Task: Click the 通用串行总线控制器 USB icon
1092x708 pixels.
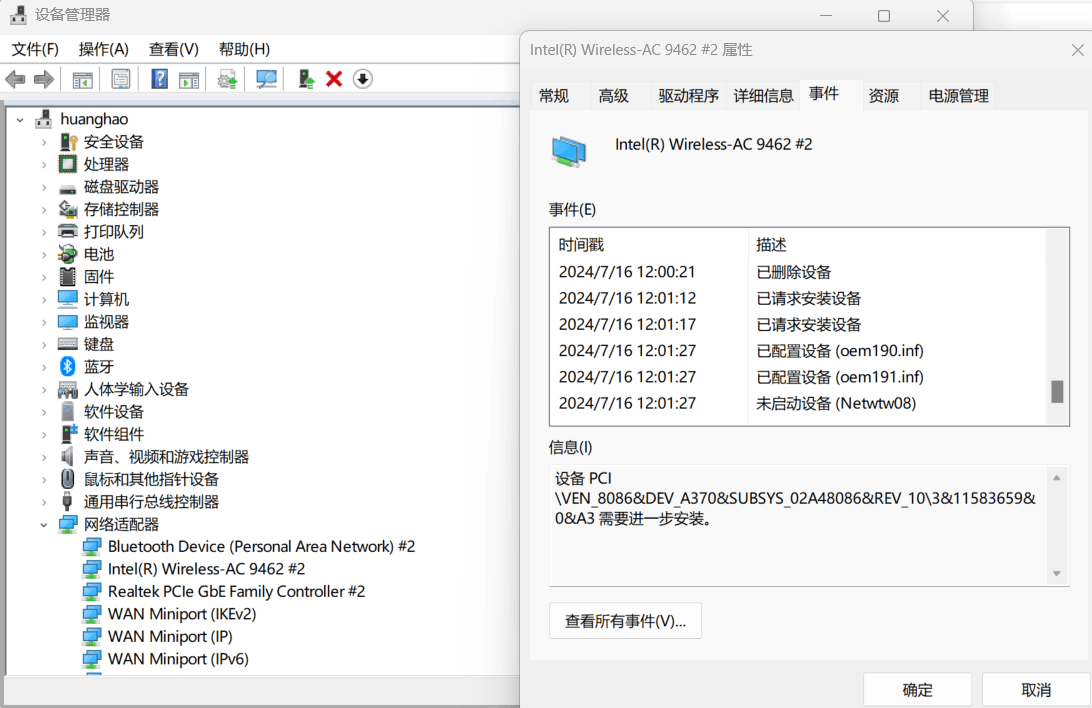Action: pos(68,501)
